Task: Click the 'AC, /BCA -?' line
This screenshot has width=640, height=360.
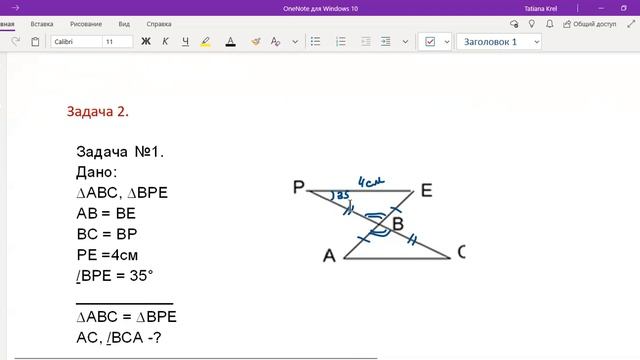Action: 119,338
